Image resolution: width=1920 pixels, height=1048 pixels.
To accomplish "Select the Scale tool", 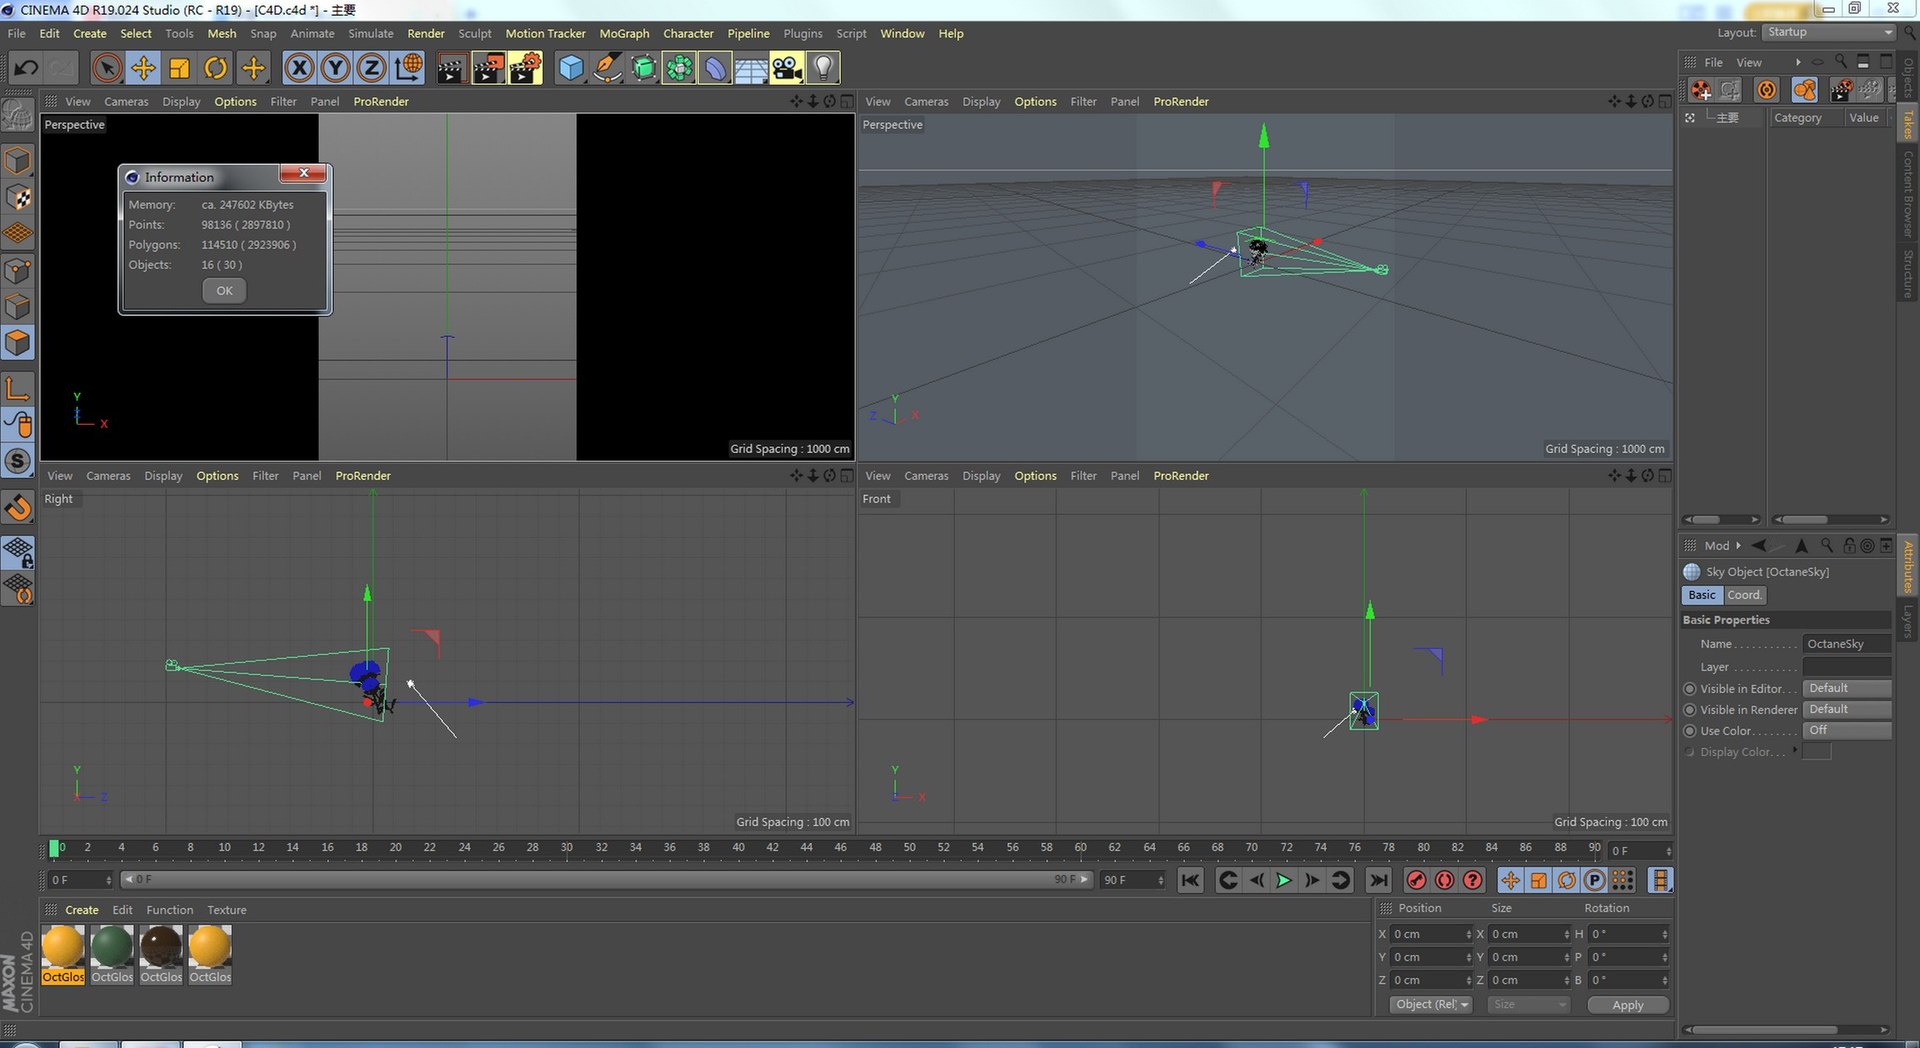I will (x=180, y=68).
